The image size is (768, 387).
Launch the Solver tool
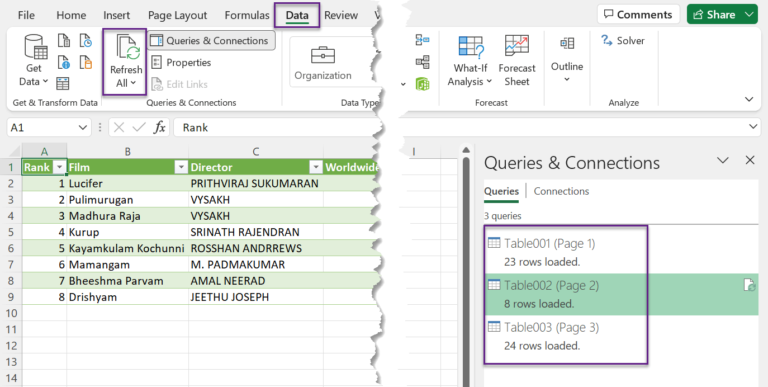pos(623,41)
